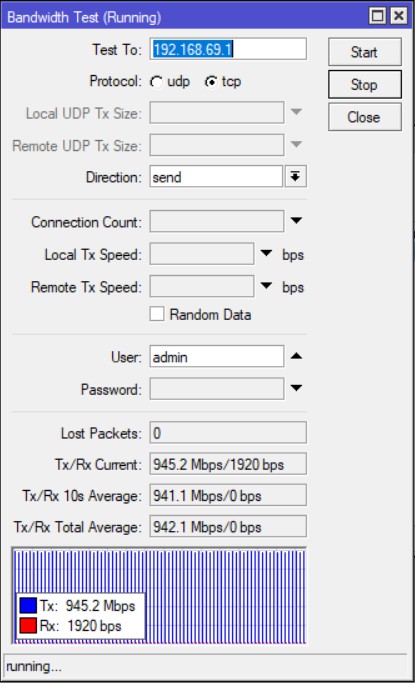Expand the Local Tx Speed arrow
The image size is (415, 683).
[266, 253]
